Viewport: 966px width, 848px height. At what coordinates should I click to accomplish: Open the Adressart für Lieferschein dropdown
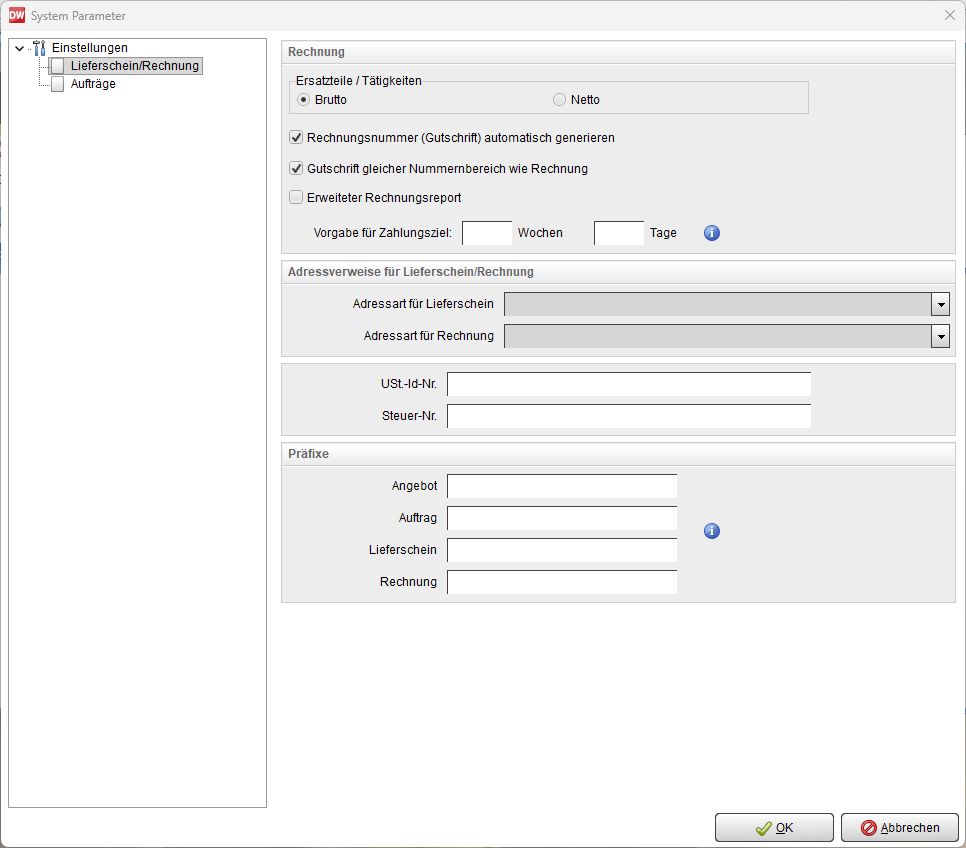[x=940, y=304]
